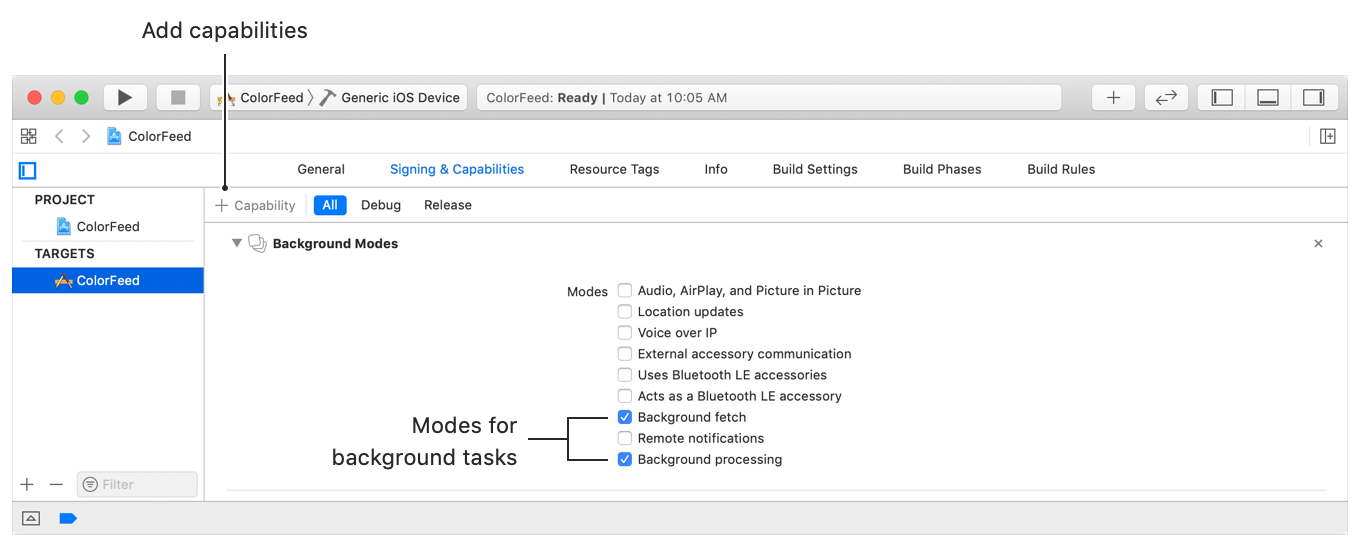Click the Filter field in sidebar
1360x547 pixels.
138,484
